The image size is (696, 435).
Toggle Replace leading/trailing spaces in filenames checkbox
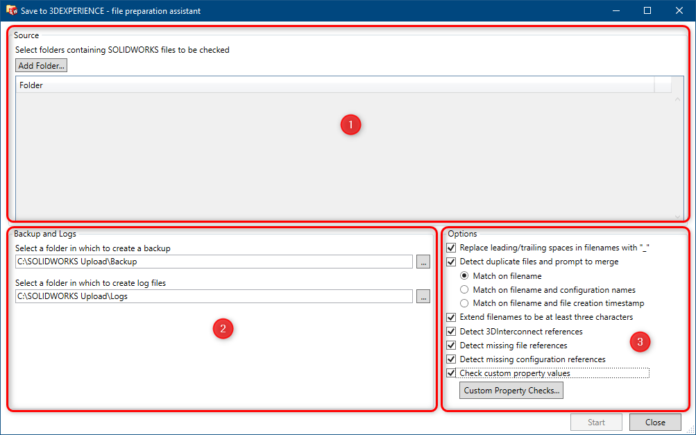click(451, 248)
